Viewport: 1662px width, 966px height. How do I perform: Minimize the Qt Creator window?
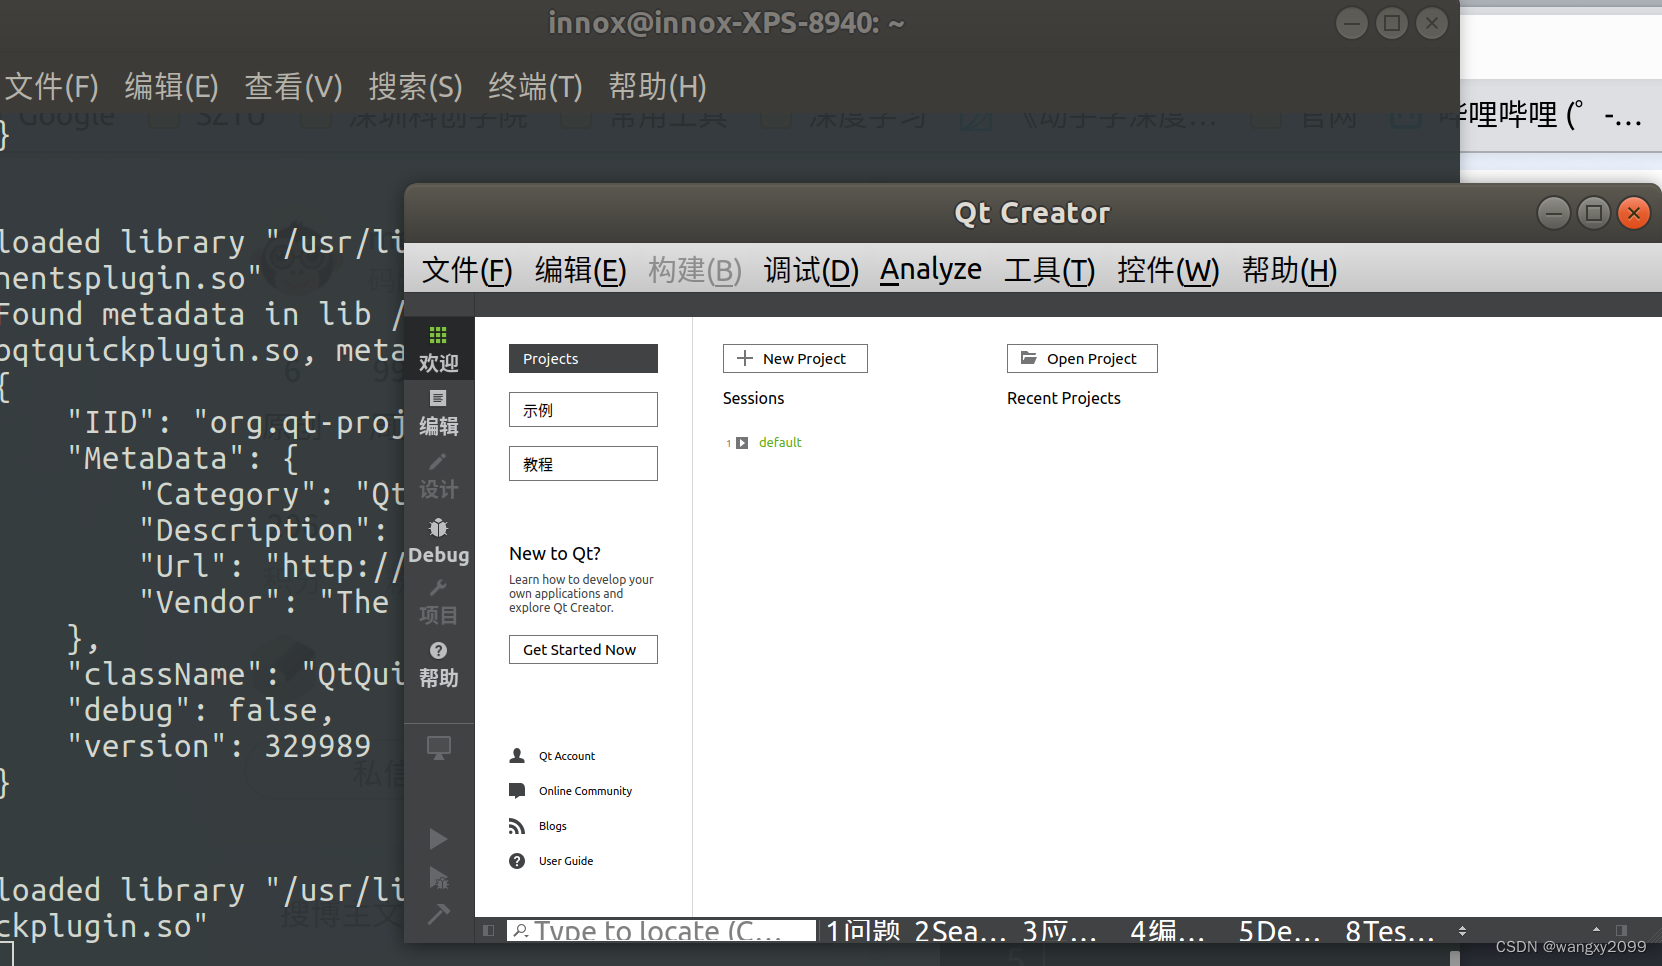click(x=1553, y=213)
